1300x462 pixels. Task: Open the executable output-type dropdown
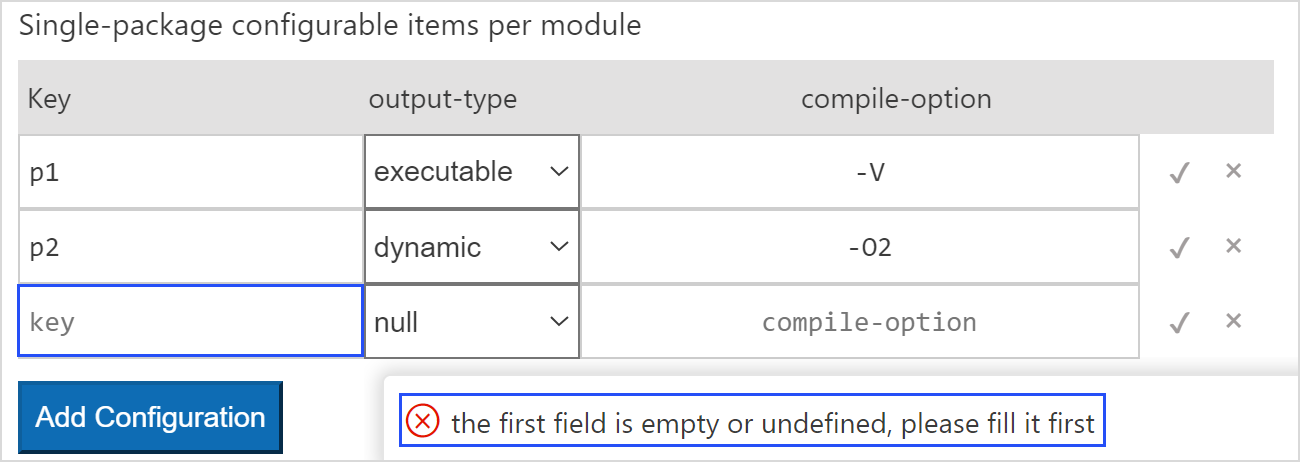tap(471, 172)
